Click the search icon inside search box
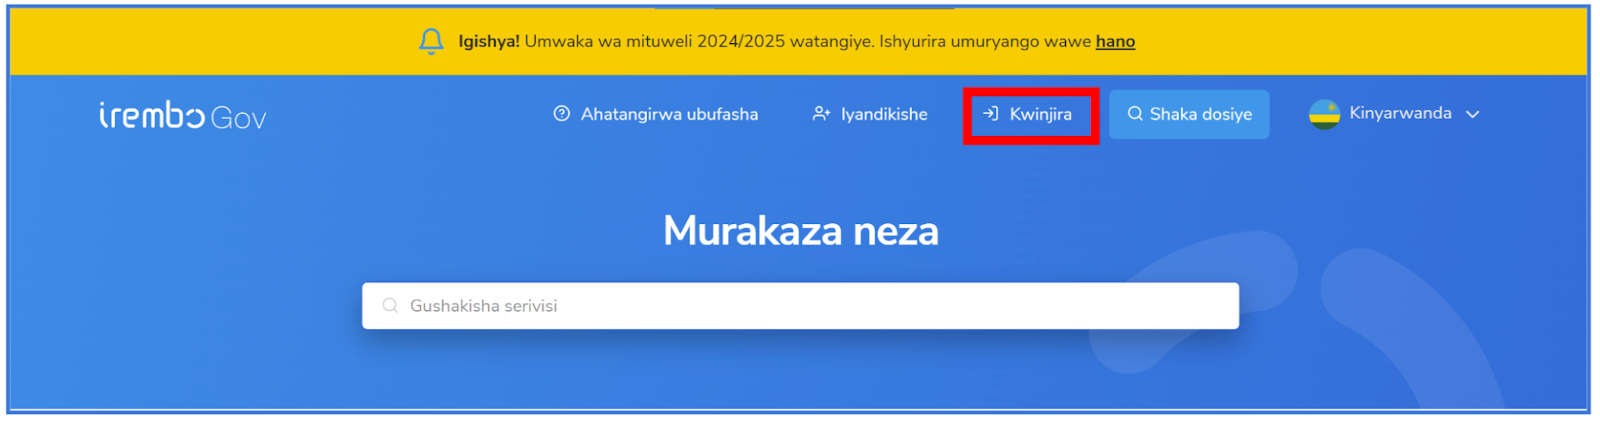 point(390,306)
